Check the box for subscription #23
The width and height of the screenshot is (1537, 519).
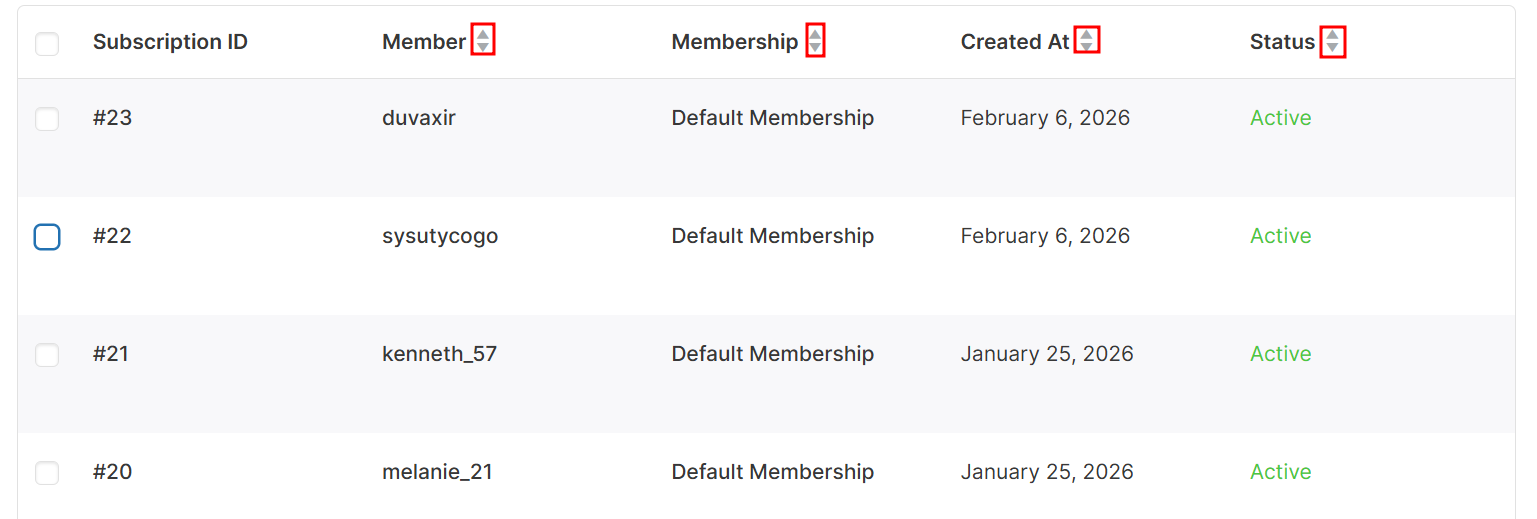(47, 119)
